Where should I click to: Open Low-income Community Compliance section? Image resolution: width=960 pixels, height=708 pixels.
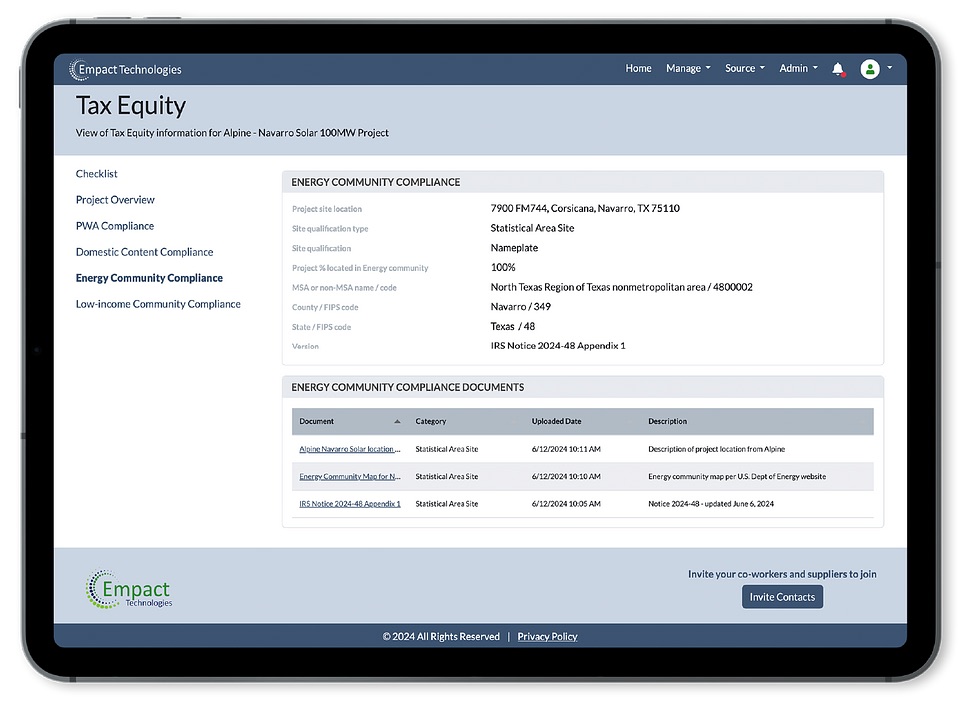[x=158, y=303]
